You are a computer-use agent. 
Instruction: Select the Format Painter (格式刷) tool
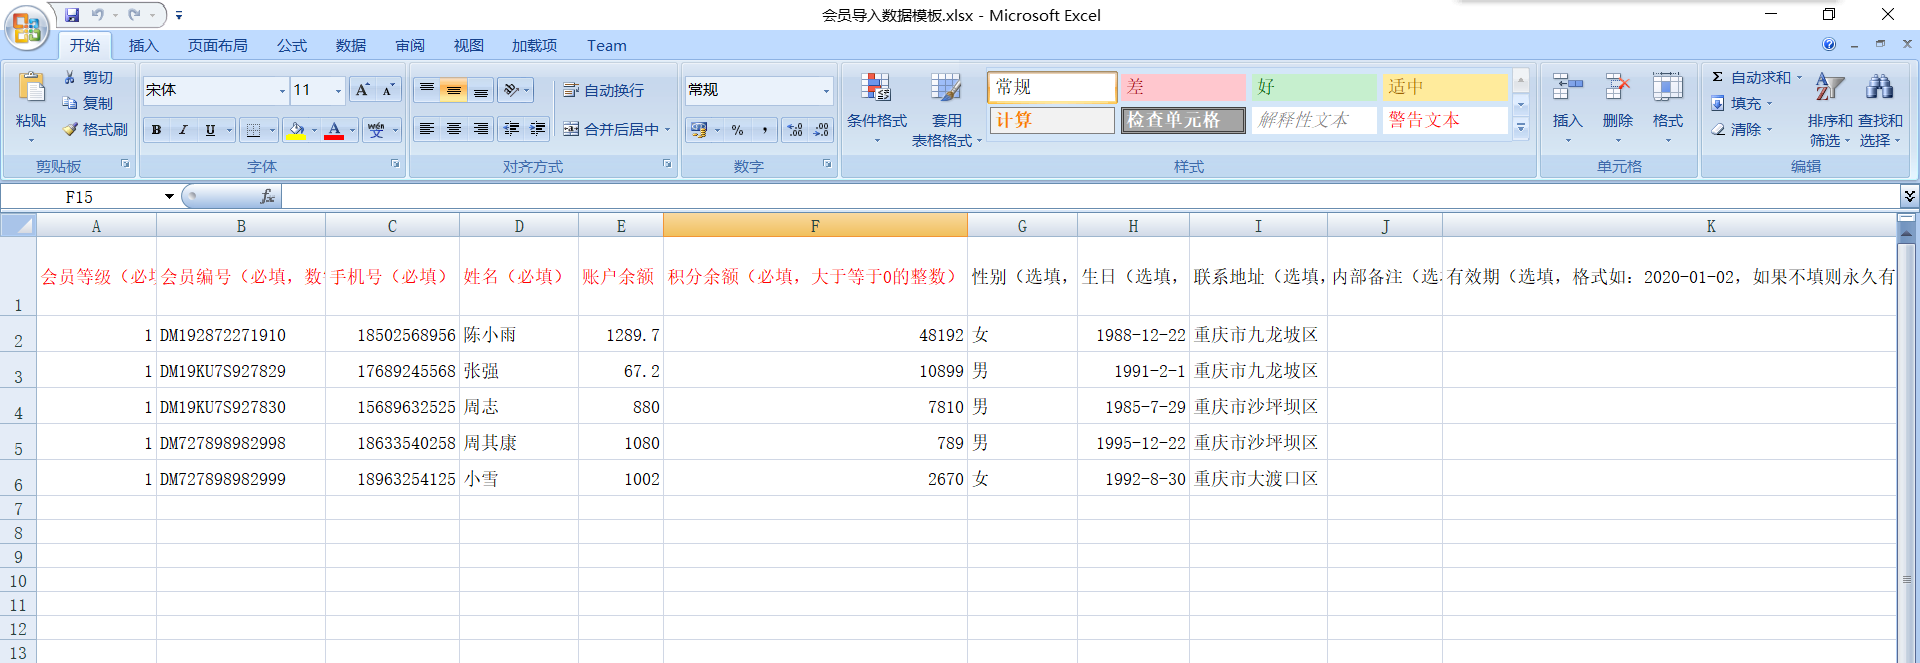96,129
